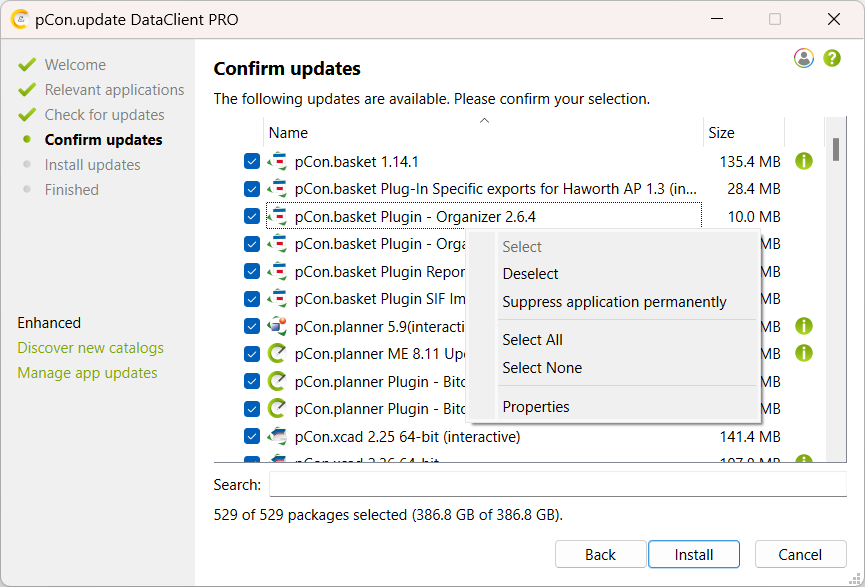
Task: Click info icon for pCon.basket 1.14.1
Action: [804, 161]
